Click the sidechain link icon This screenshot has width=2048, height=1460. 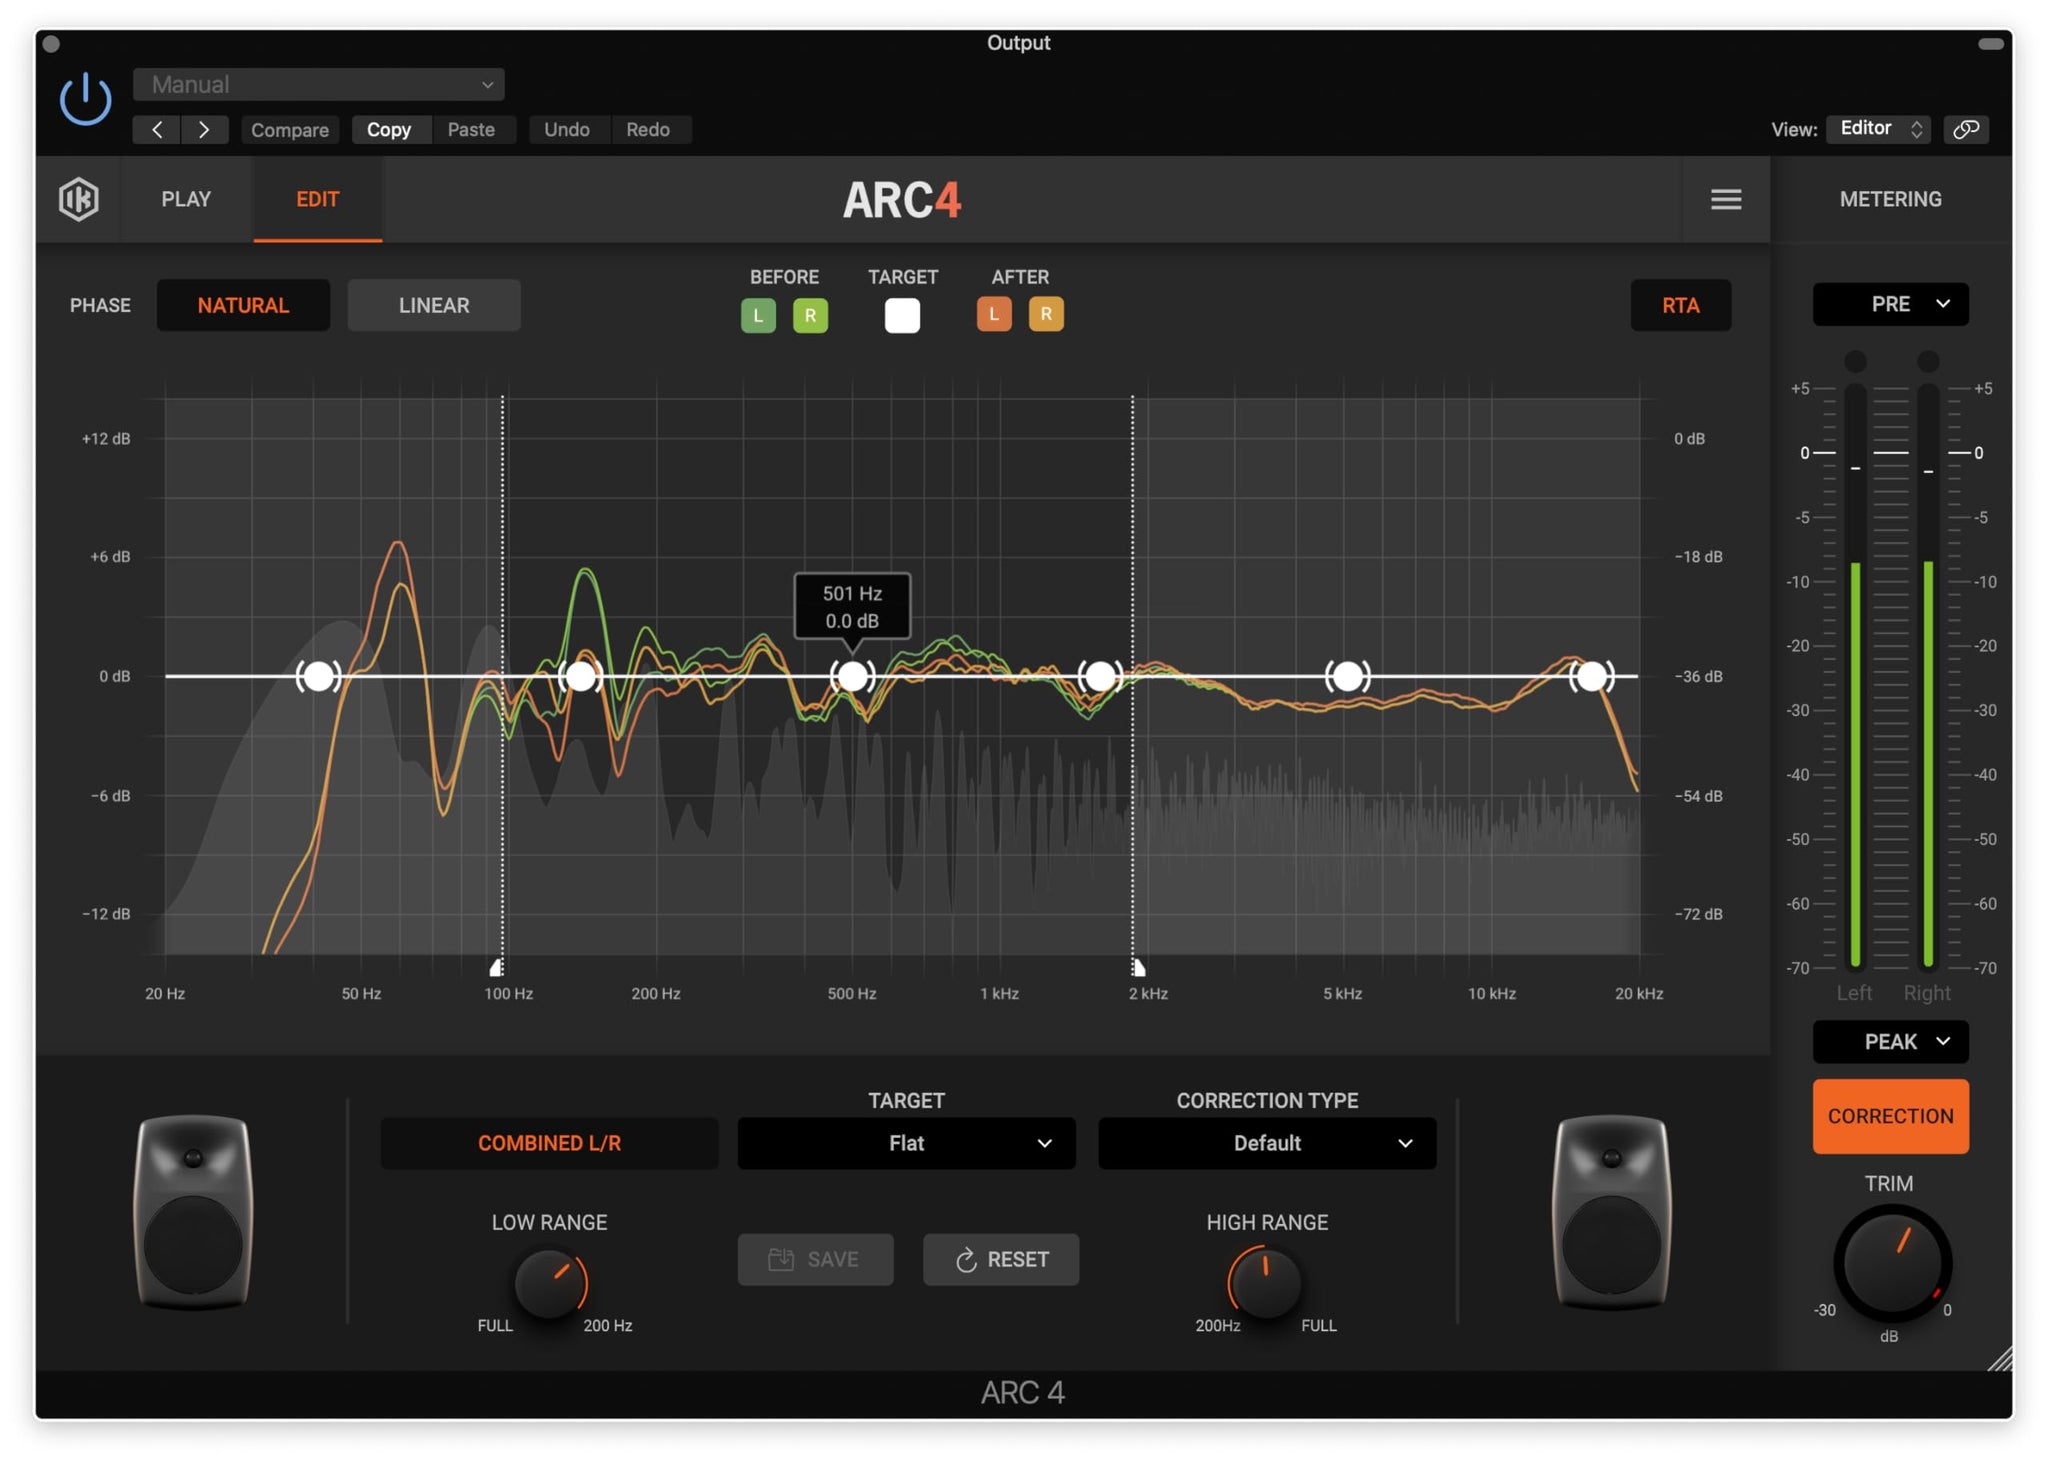(x=1965, y=129)
